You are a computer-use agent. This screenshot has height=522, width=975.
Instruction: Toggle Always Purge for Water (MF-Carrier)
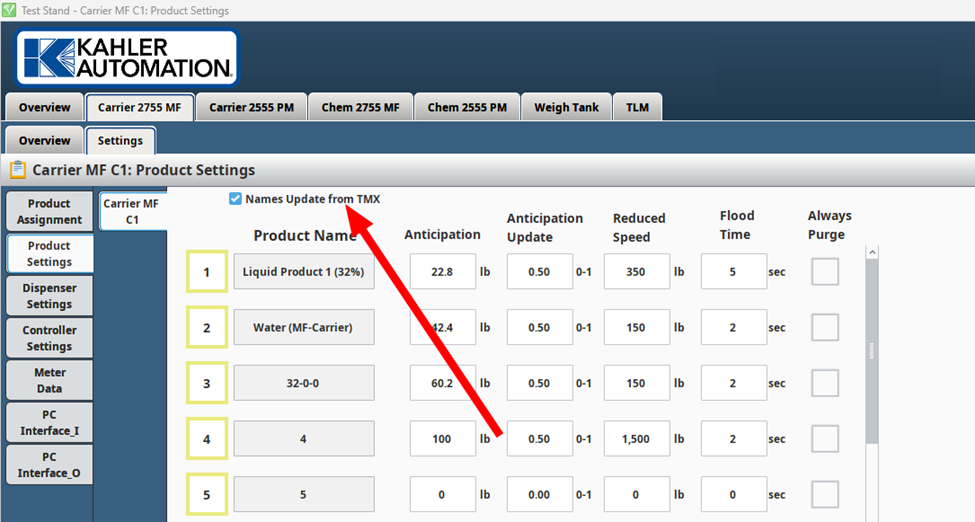click(x=824, y=327)
